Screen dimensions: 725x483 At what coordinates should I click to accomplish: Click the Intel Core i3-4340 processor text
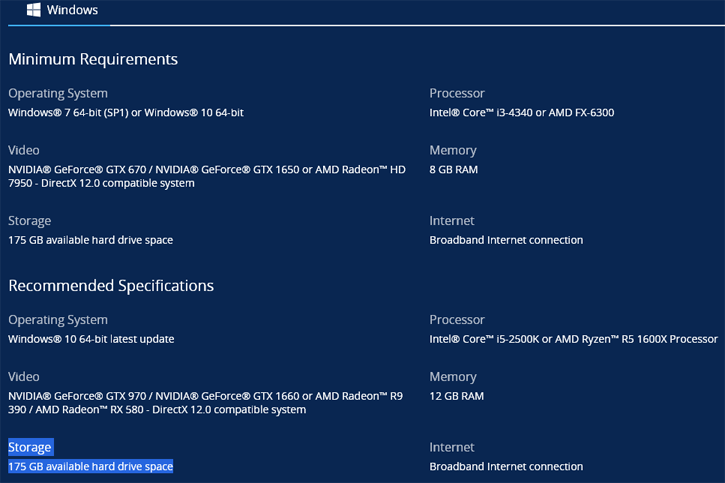(521, 113)
